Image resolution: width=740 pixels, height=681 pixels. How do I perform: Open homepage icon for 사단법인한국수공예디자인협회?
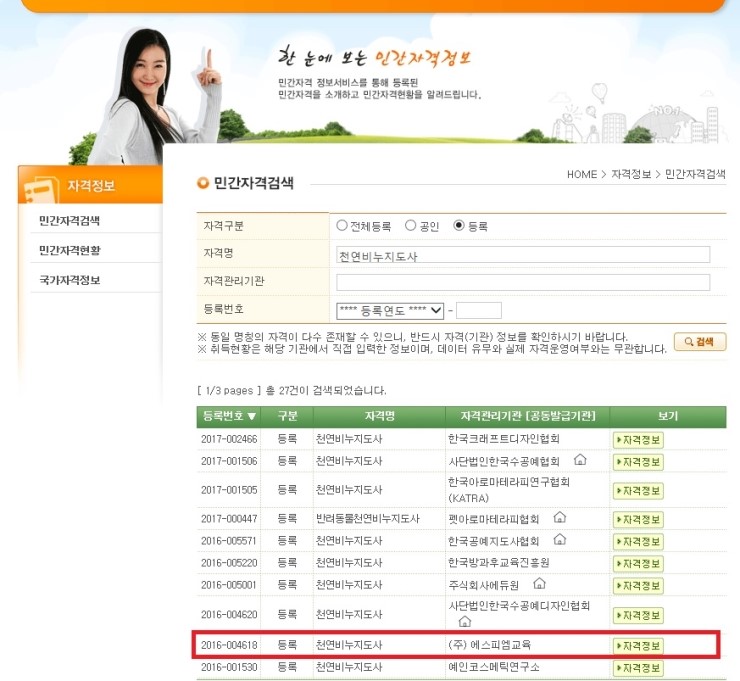coord(465,621)
